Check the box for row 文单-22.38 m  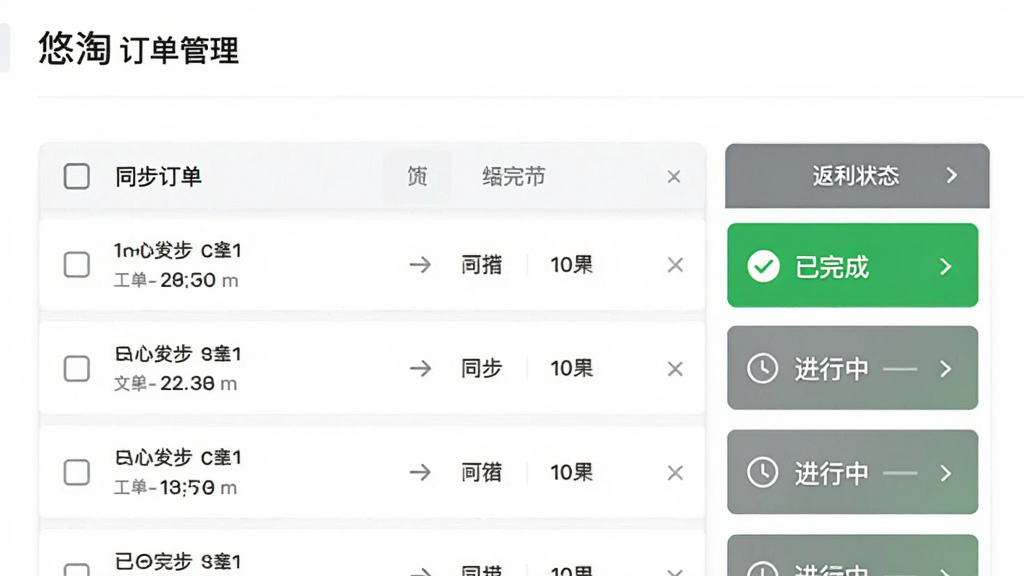(x=76, y=368)
